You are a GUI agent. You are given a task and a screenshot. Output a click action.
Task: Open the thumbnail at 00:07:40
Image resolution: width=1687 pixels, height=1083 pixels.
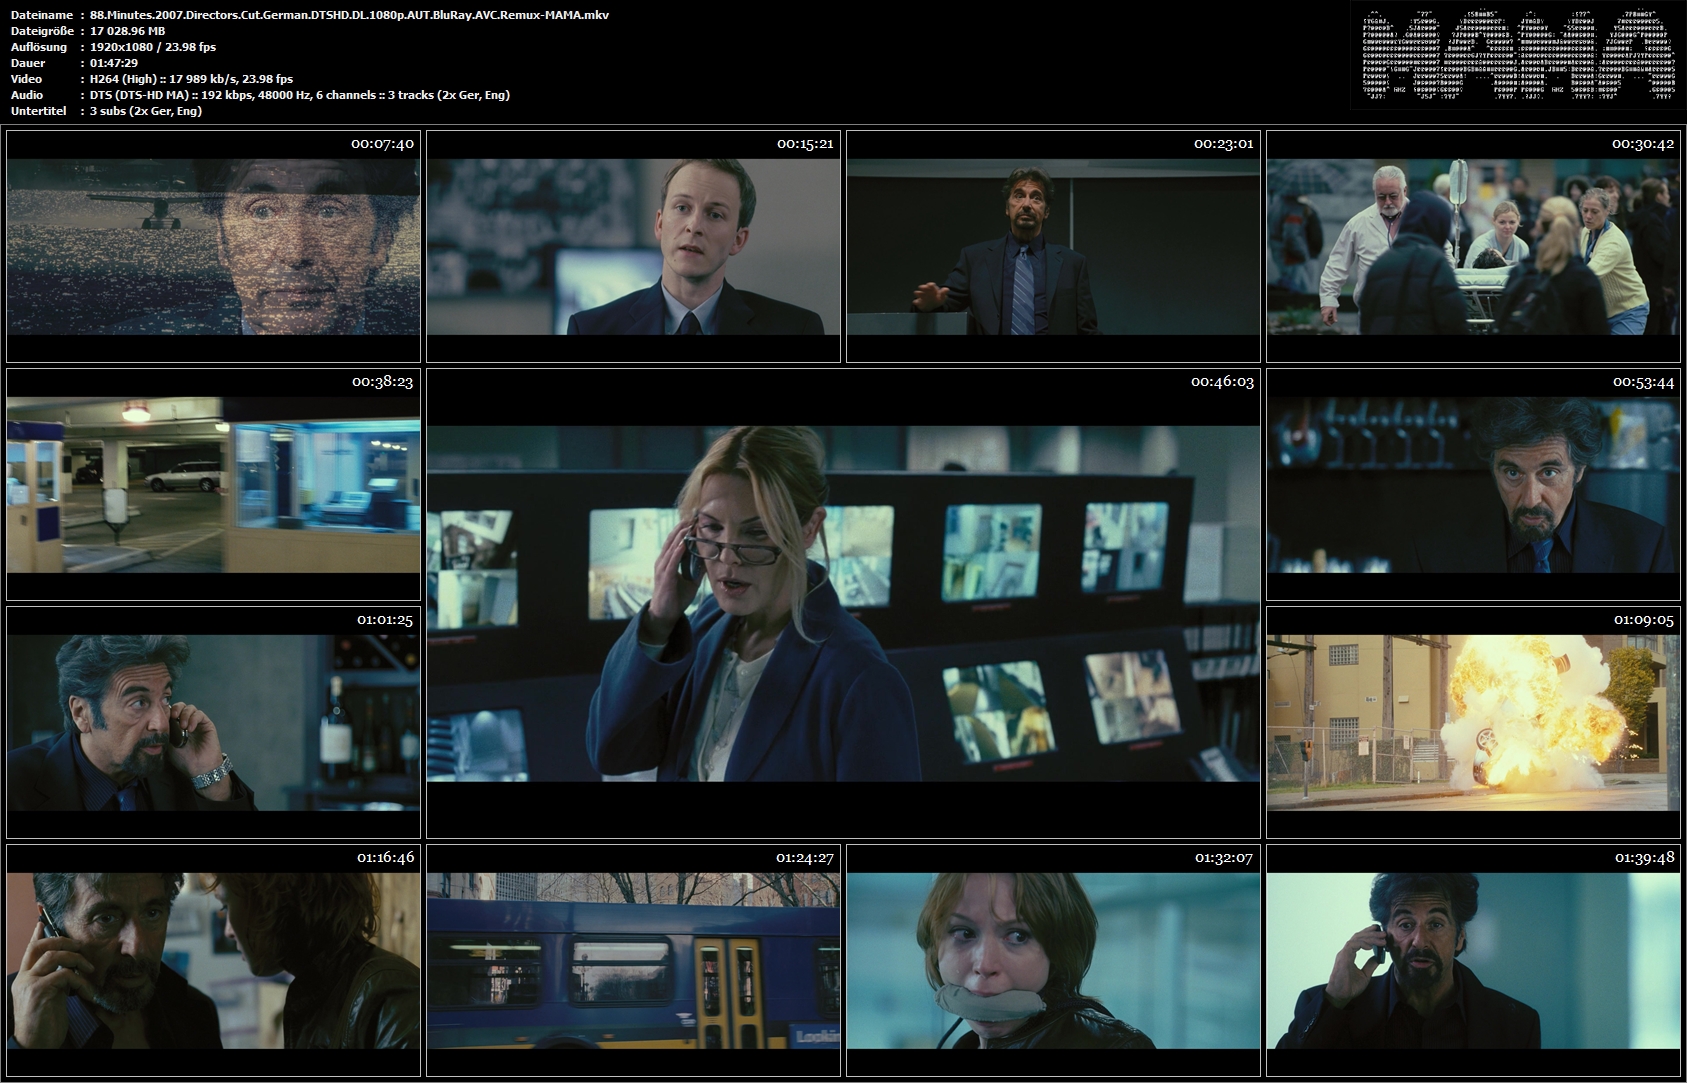213,246
